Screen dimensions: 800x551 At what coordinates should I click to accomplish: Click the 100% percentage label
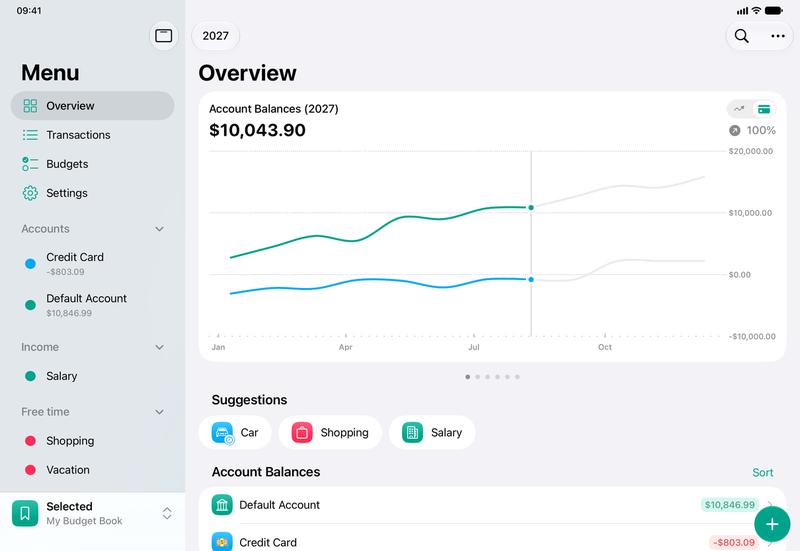761,131
